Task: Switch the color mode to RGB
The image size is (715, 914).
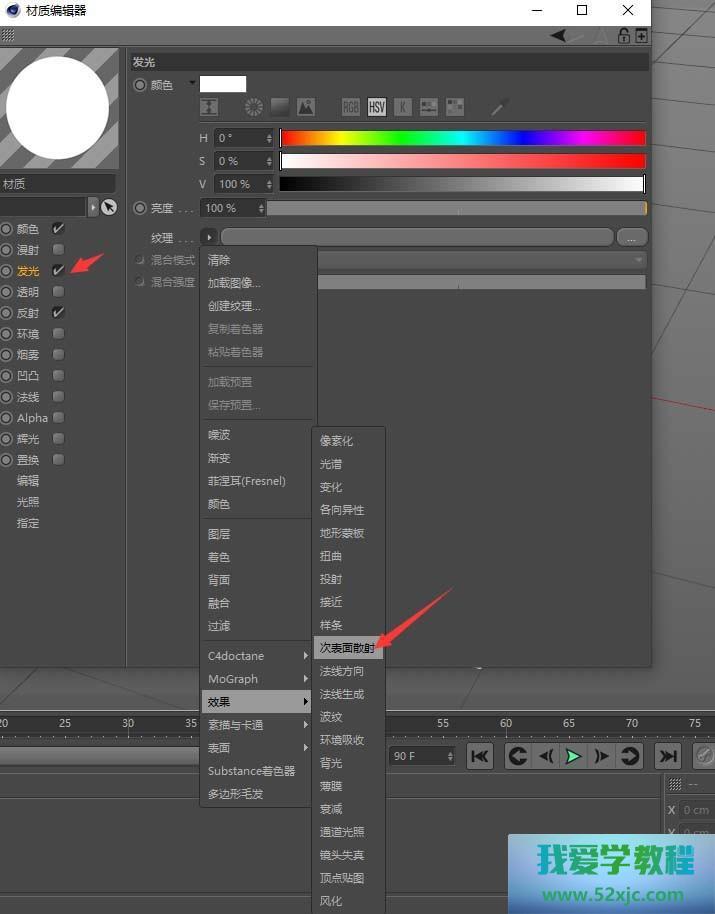Action: pos(351,107)
